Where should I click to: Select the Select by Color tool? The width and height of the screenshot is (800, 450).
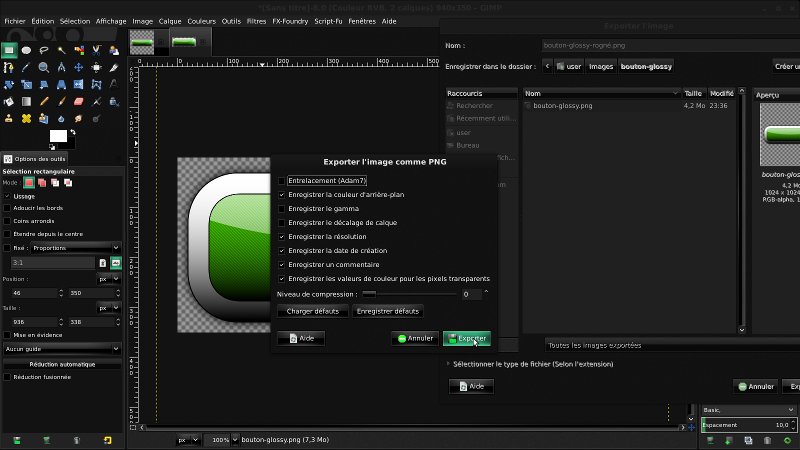point(79,50)
